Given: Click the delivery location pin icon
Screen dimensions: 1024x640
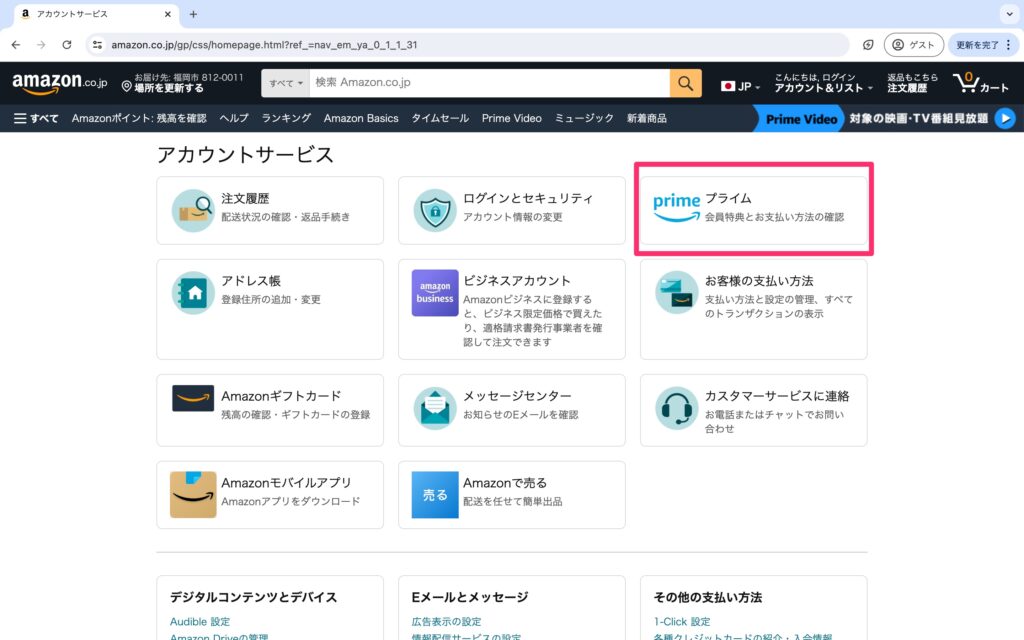Looking at the screenshot, I should point(127,86).
